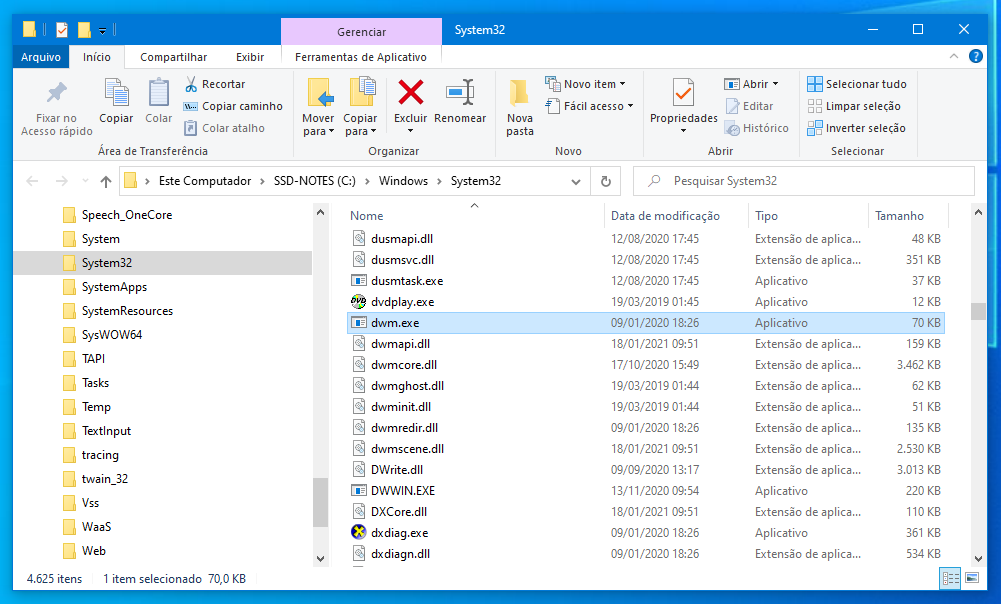Click the Excluir red X icon

[410, 93]
